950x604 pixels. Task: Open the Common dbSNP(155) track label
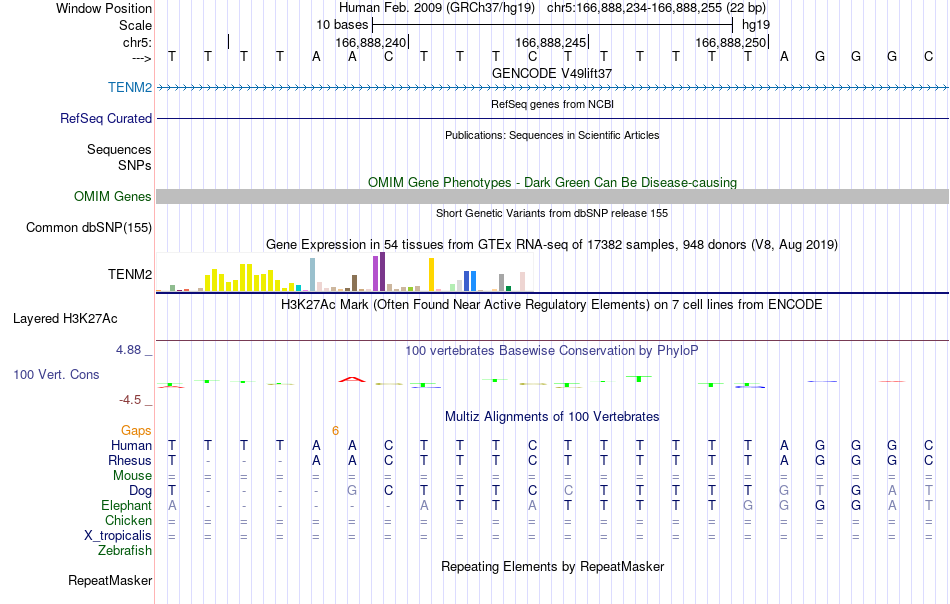[x=88, y=227]
